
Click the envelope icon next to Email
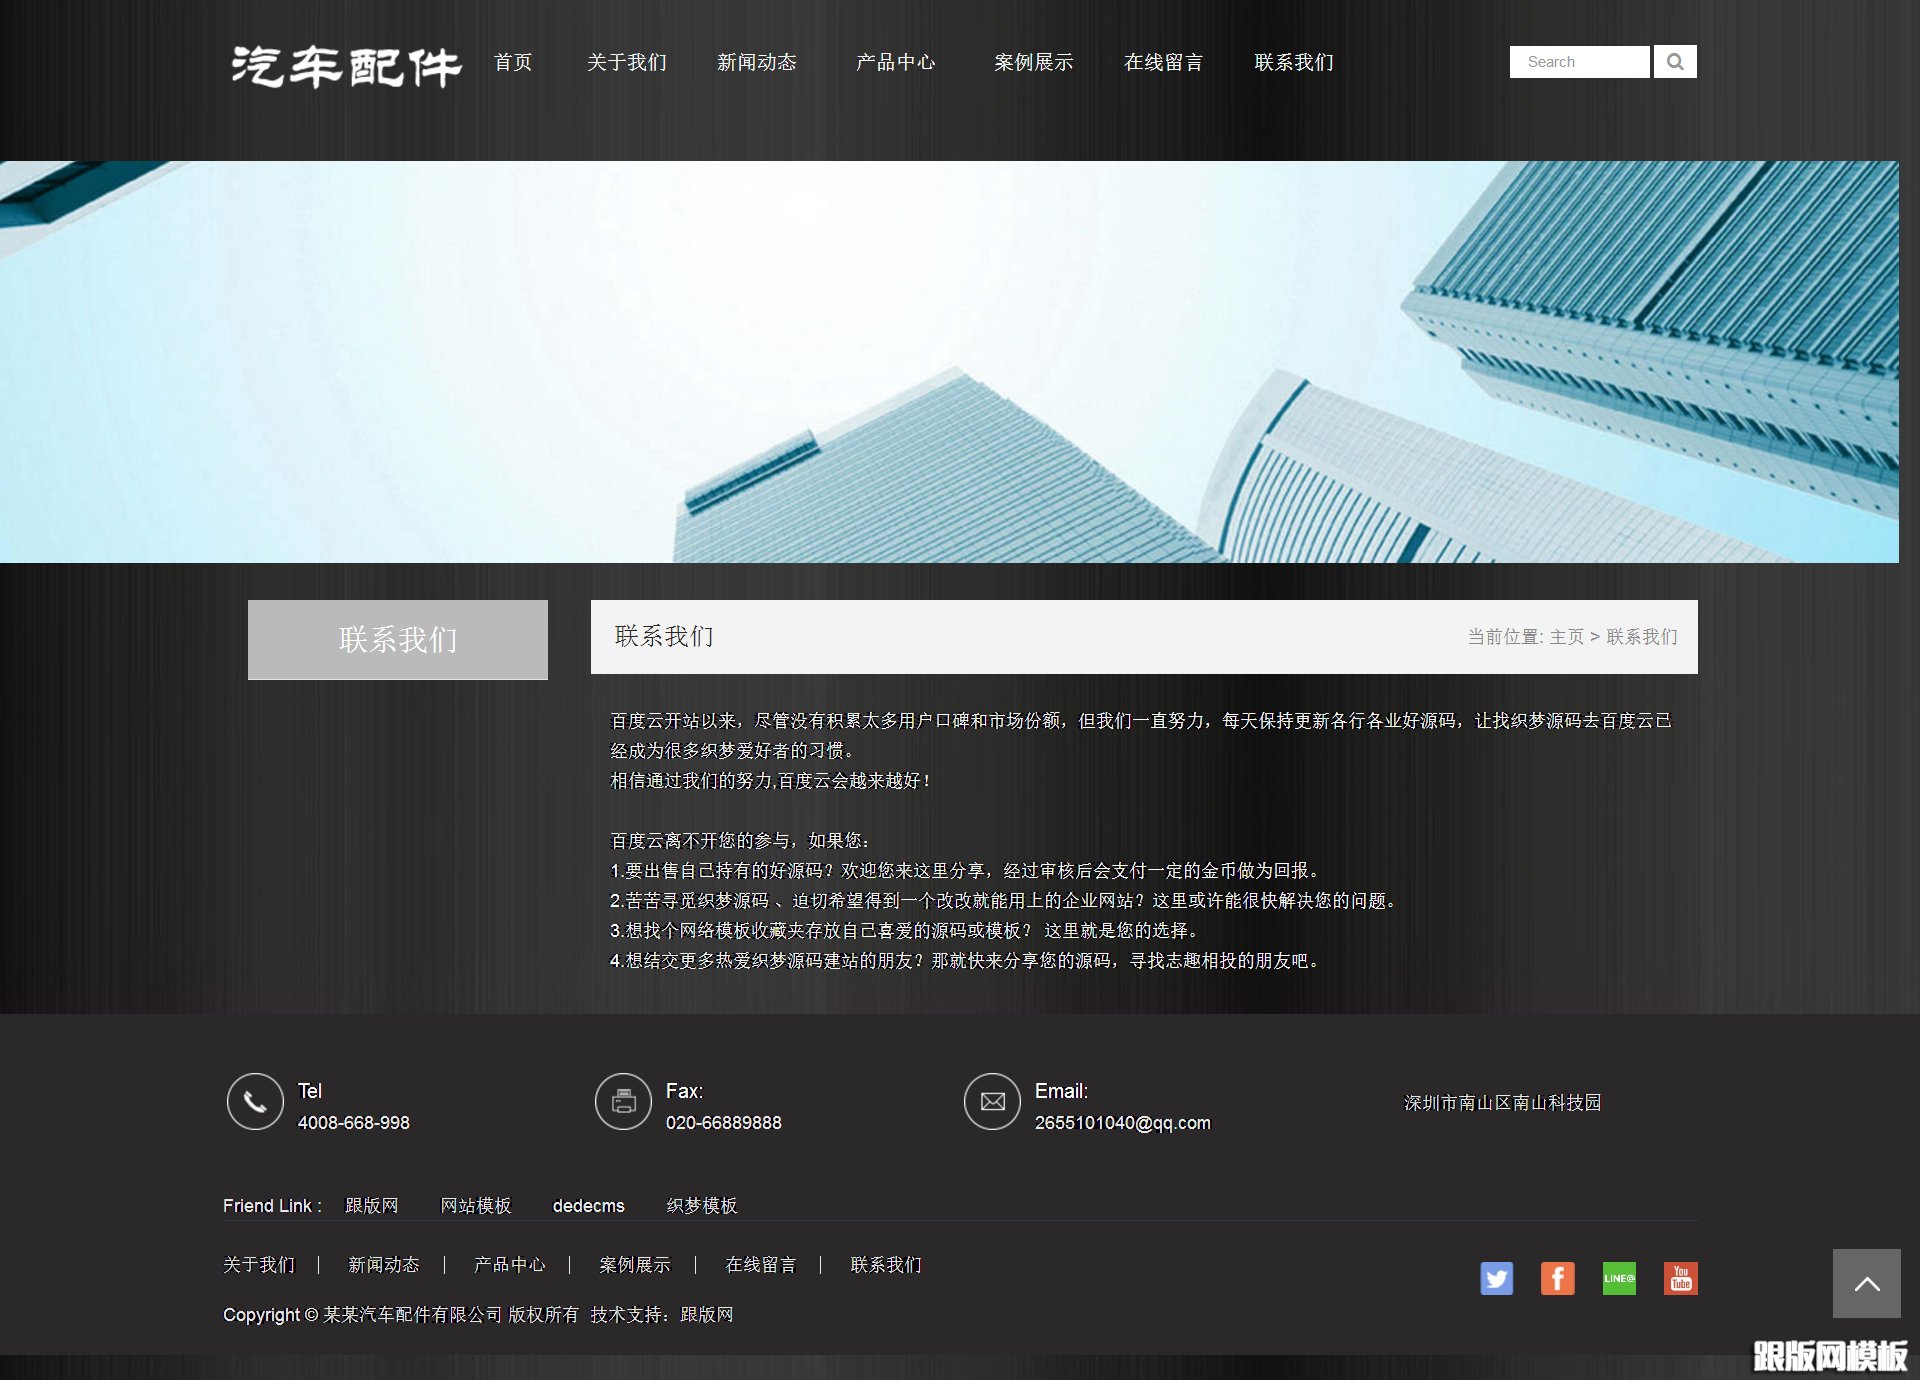click(992, 1103)
